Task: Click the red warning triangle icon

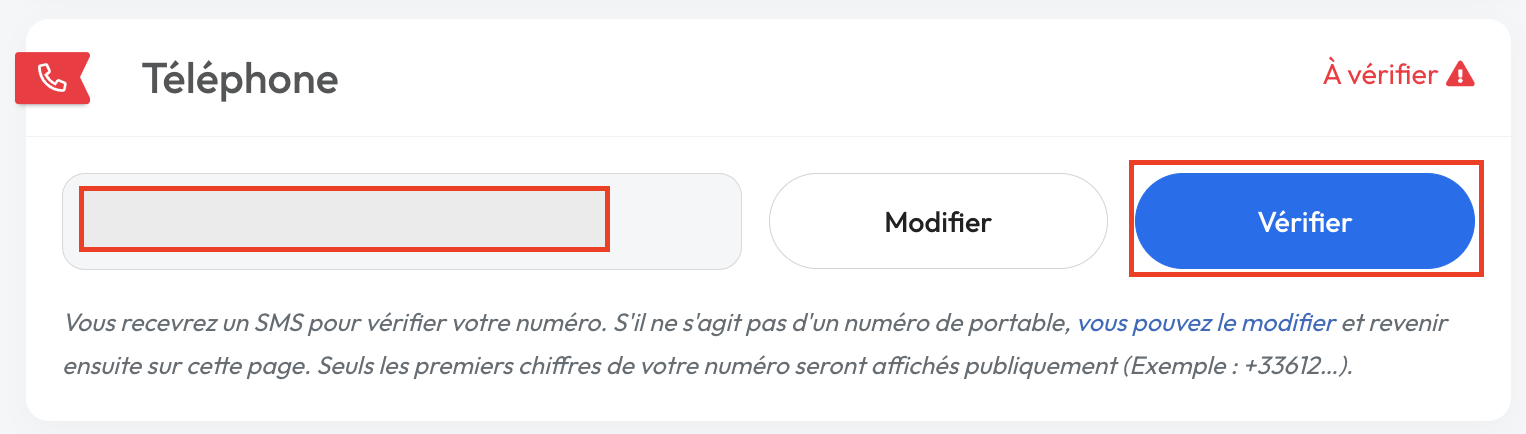Action: tap(1460, 74)
